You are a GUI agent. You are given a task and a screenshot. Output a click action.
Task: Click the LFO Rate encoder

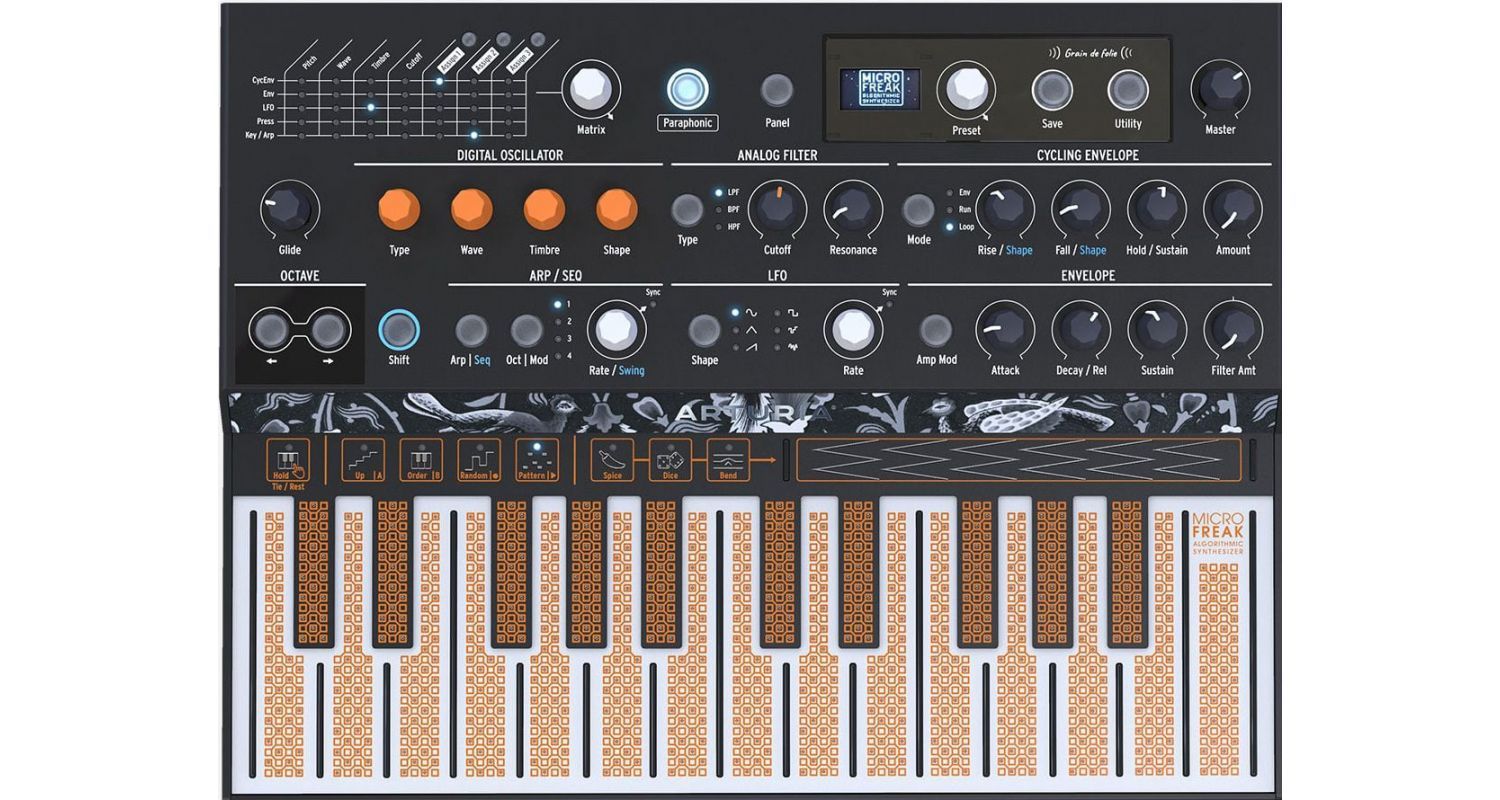pos(852,329)
